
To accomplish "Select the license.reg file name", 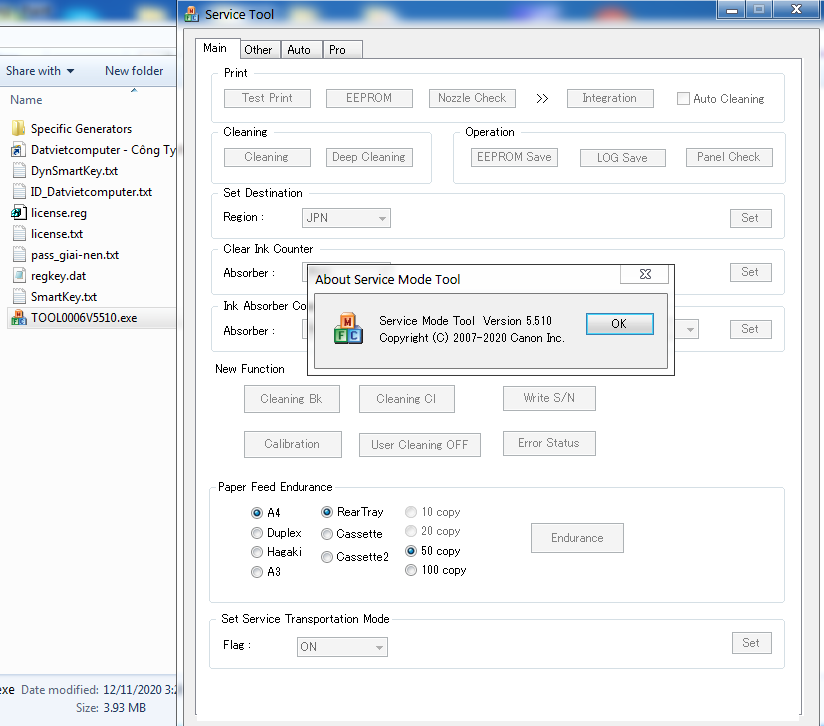I will click(59, 213).
